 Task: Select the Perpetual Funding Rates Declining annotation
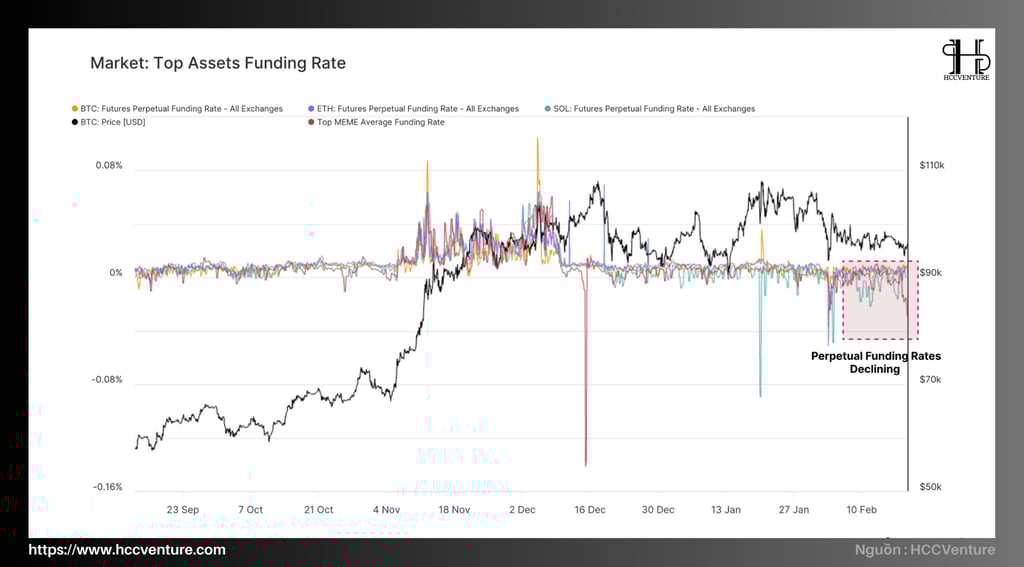pos(875,363)
